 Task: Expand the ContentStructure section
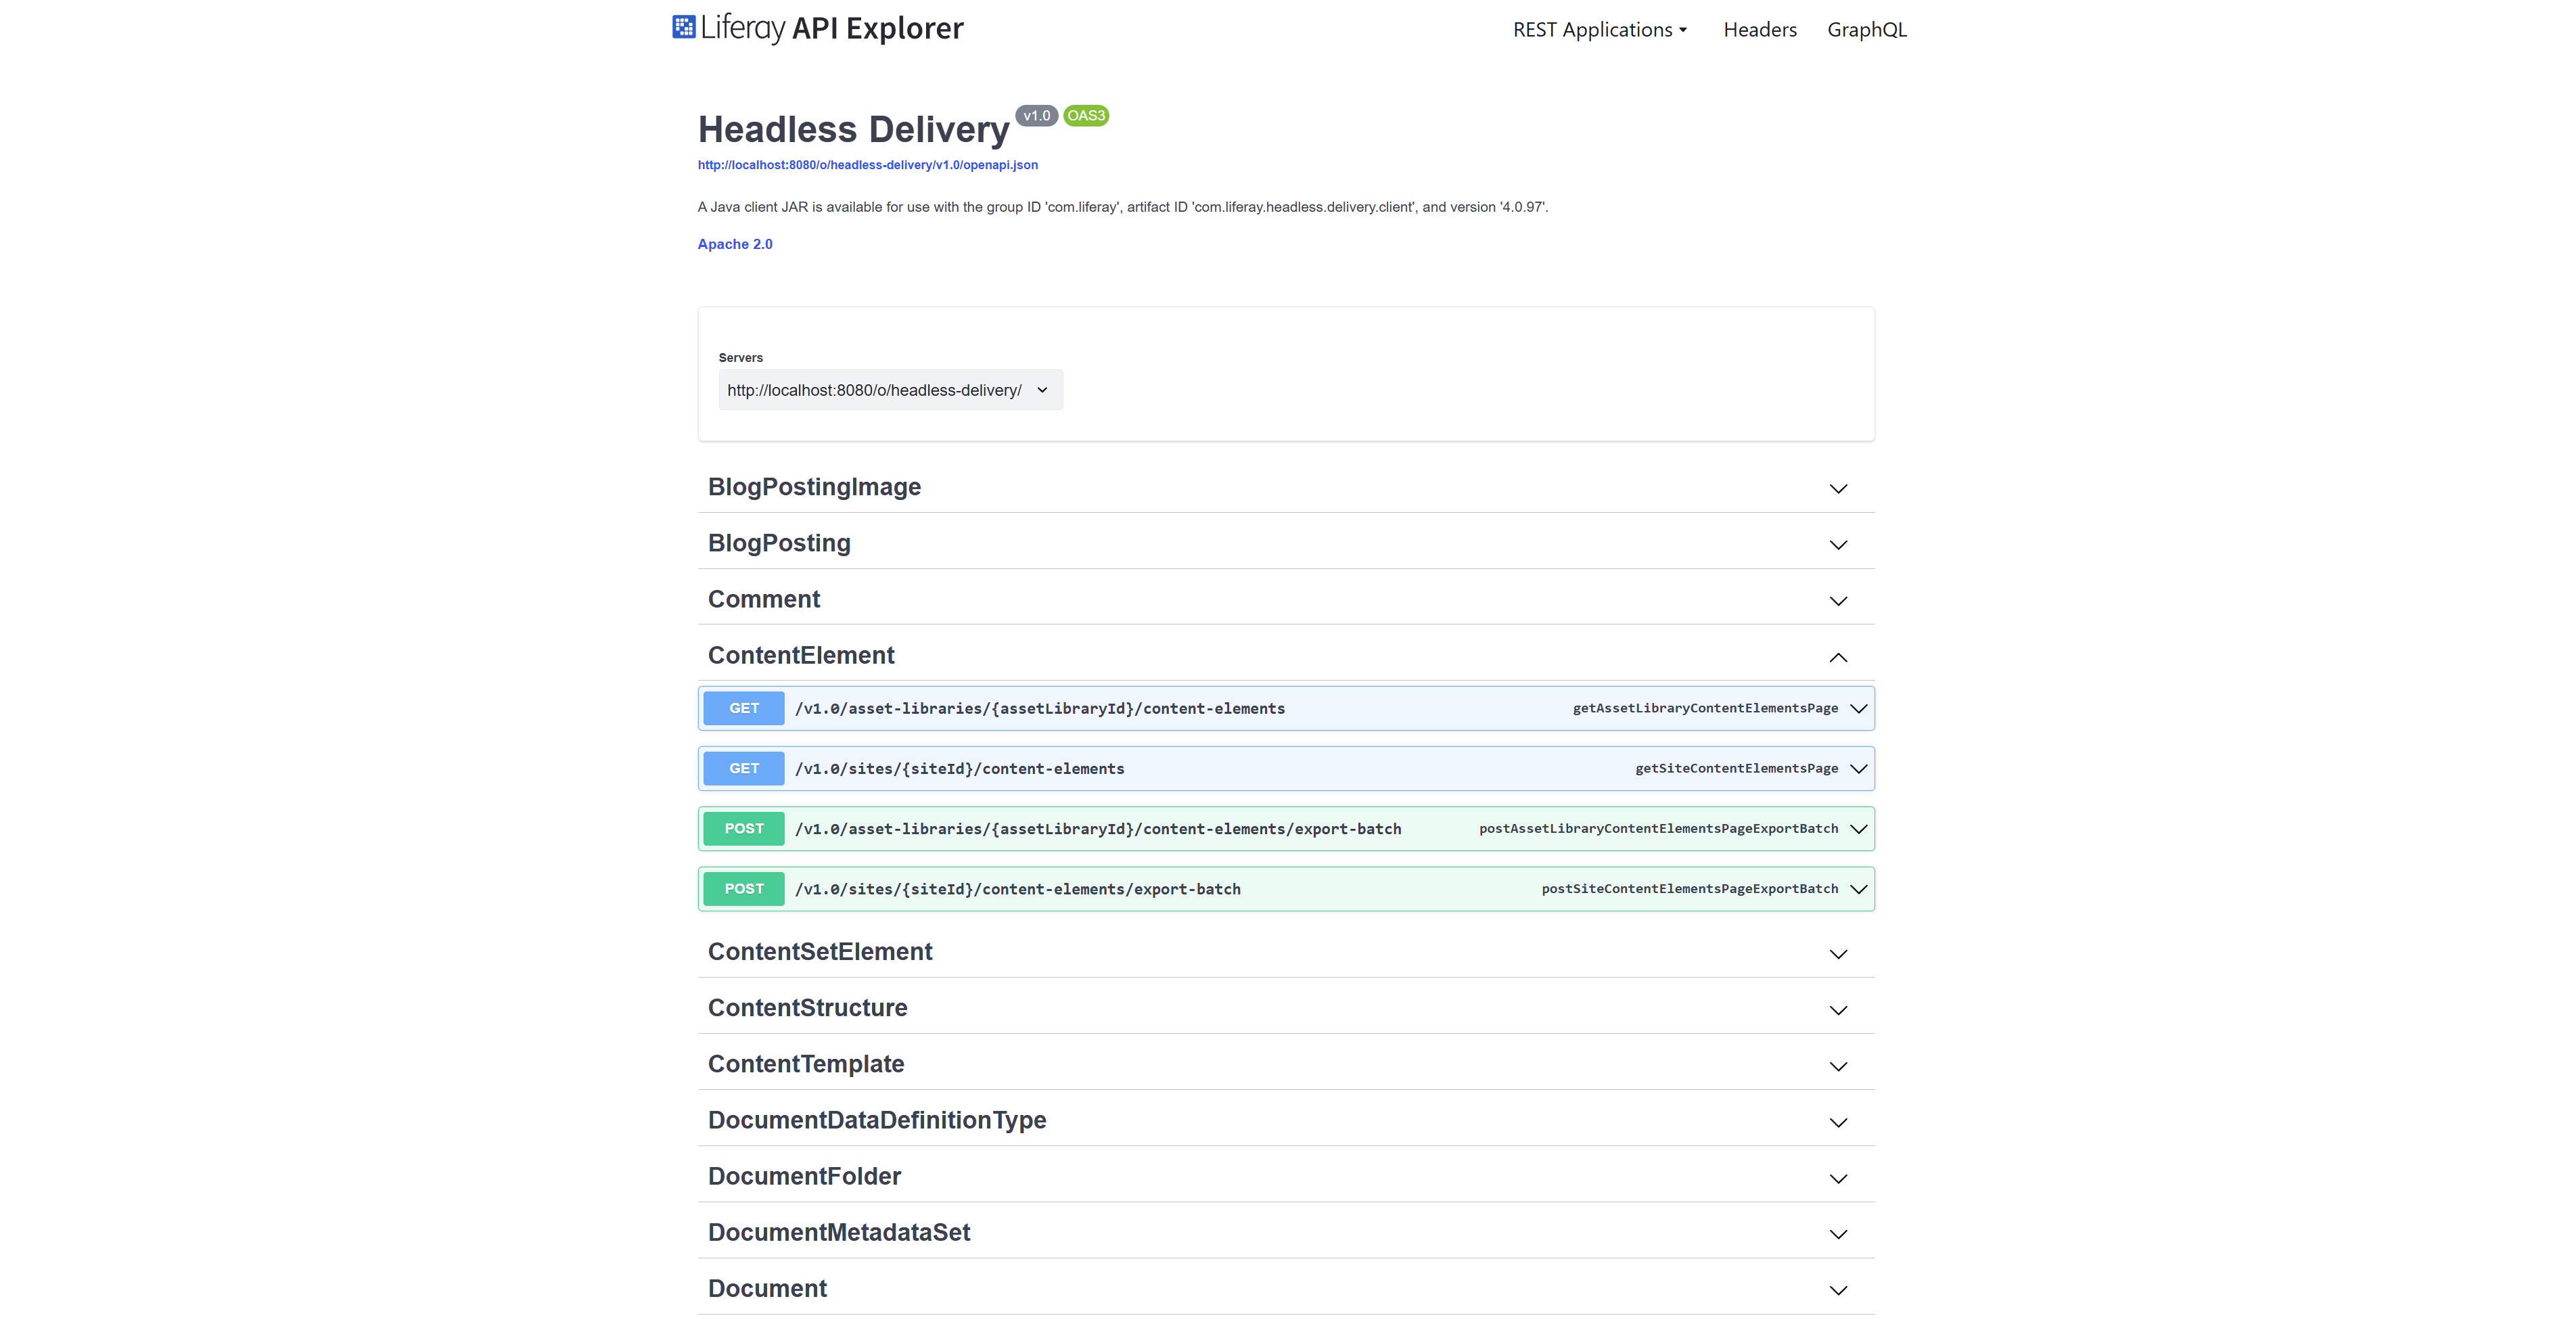click(807, 1008)
